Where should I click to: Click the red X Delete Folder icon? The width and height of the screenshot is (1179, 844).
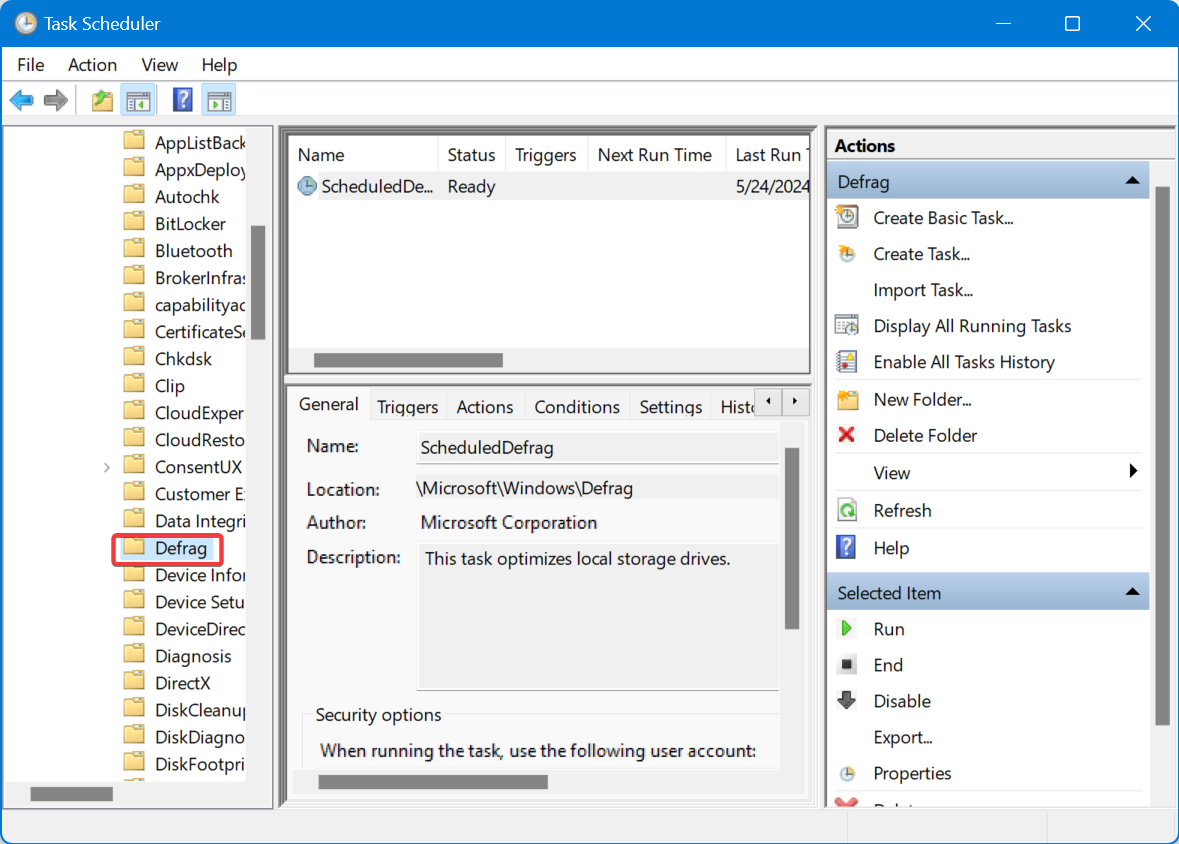click(x=847, y=435)
